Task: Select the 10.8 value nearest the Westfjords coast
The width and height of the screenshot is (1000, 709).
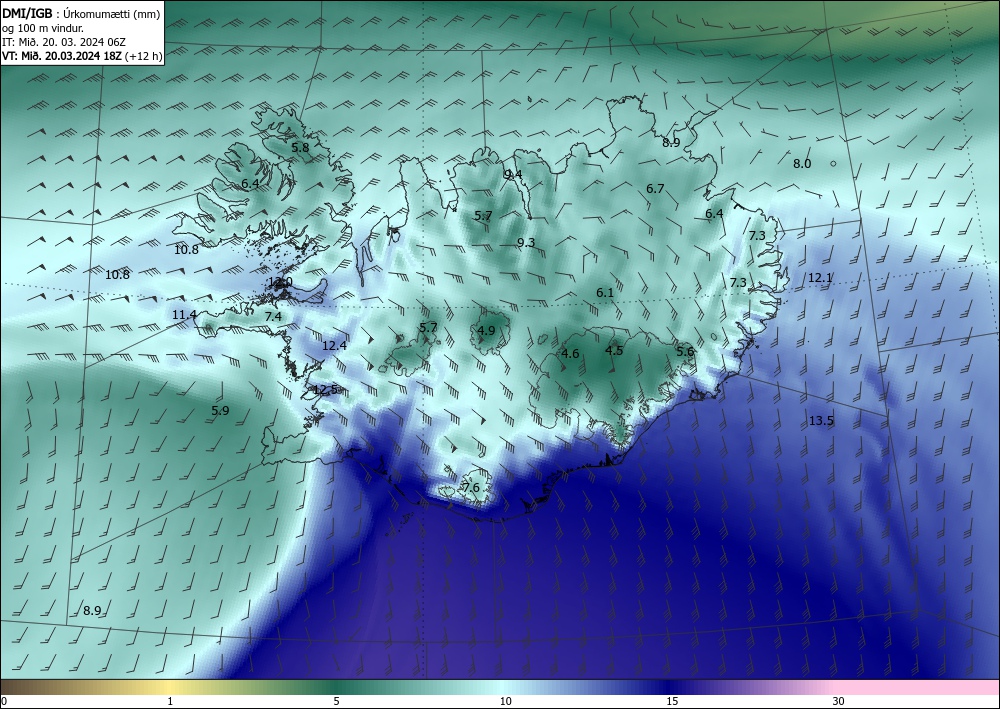Action: pos(186,250)
